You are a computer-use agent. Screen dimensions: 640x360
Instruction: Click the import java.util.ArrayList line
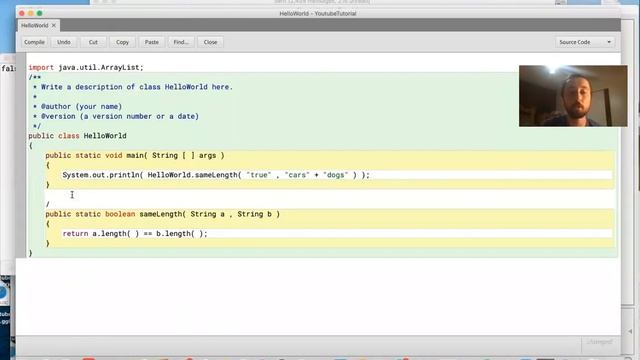point(86,67)
